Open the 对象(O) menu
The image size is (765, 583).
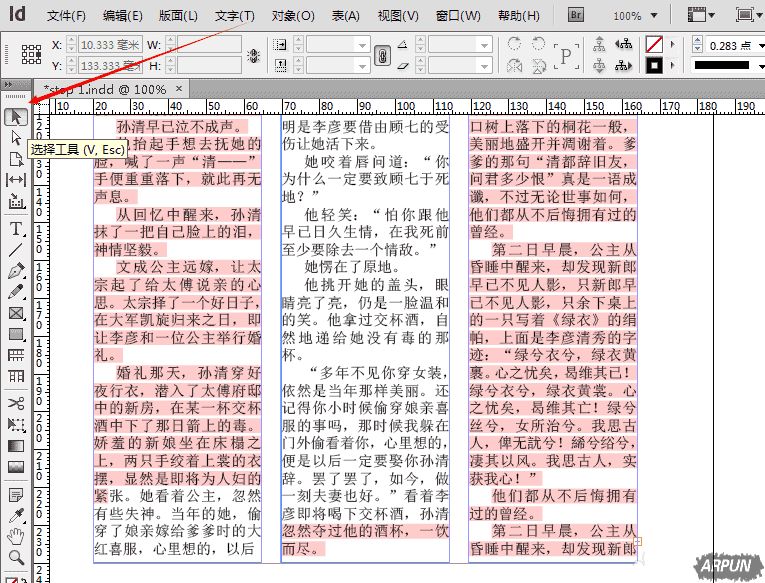[293, 16]
